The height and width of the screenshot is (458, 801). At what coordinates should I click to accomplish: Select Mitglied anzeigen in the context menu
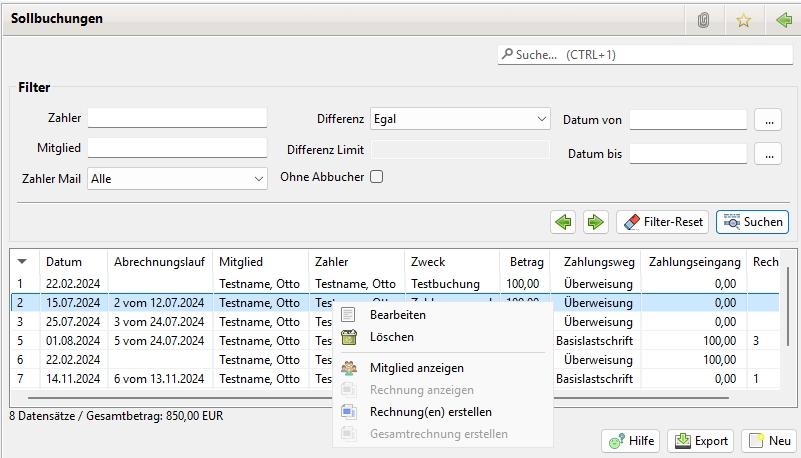[416, 368]
